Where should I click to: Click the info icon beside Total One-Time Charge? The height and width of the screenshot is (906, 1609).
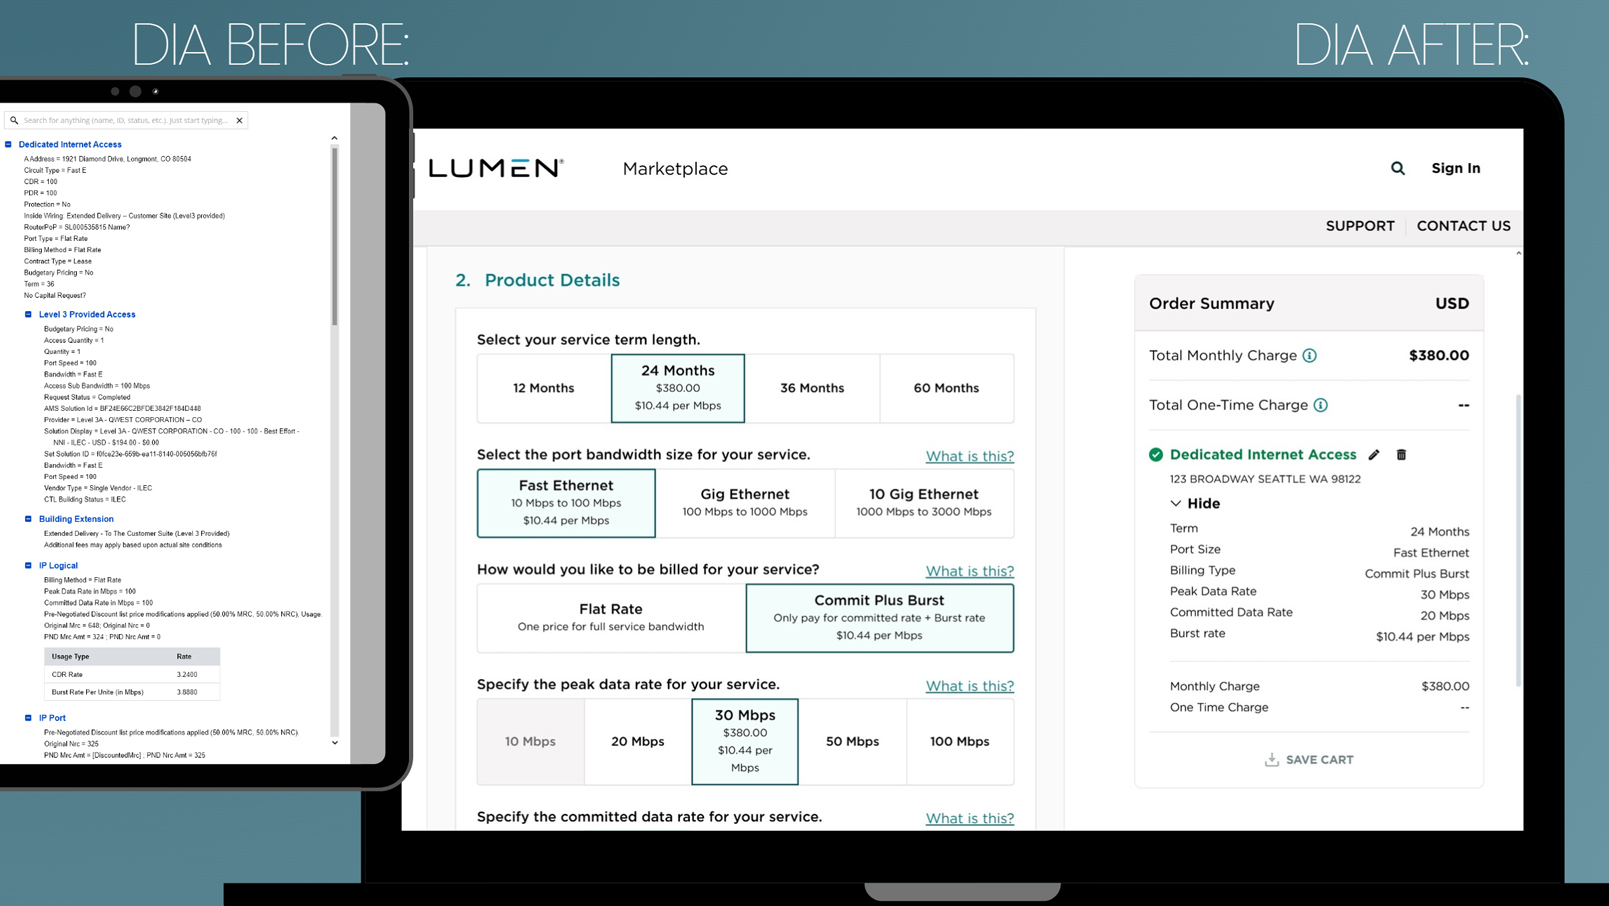pos(1322,405)
